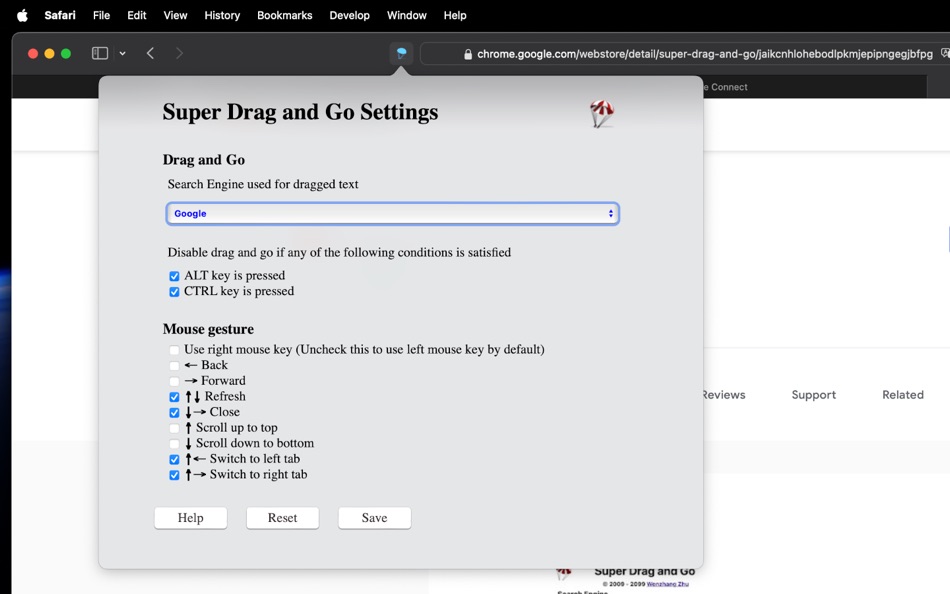Open the sidebar options chevron
The height and width of the screenshot is (594, 950).
[122, 53]
